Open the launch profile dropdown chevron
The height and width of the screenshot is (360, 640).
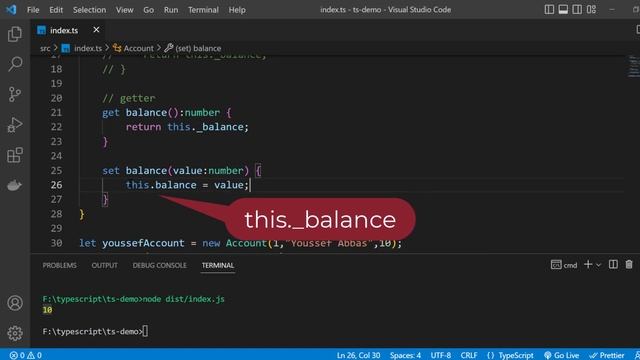[598, 265]
